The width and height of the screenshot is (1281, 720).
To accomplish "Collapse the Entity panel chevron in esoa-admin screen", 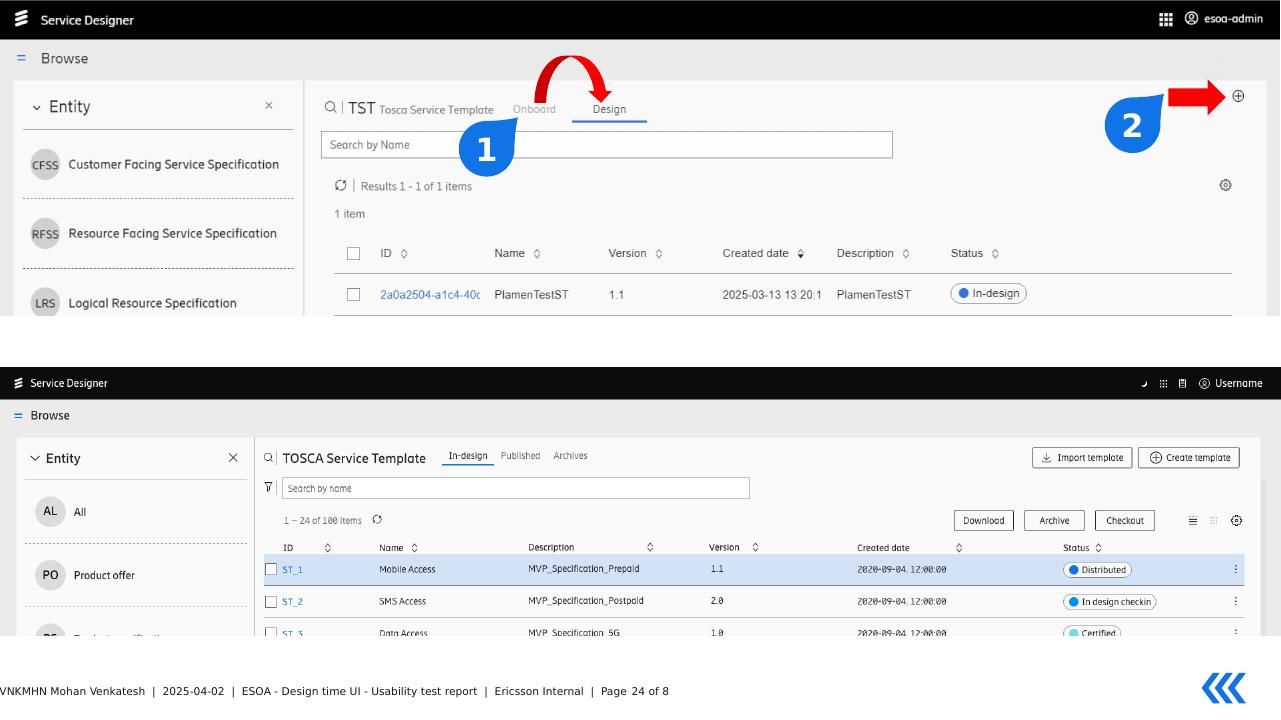I will (37, 107).
